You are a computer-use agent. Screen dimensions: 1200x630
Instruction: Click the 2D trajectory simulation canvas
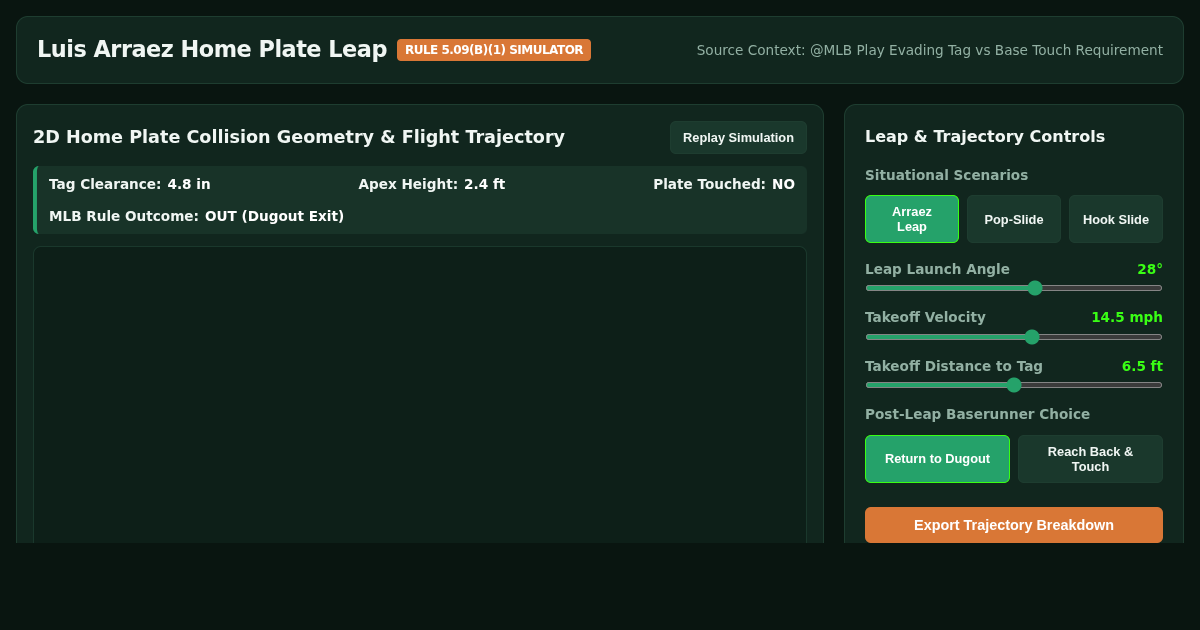pos(420,395)
